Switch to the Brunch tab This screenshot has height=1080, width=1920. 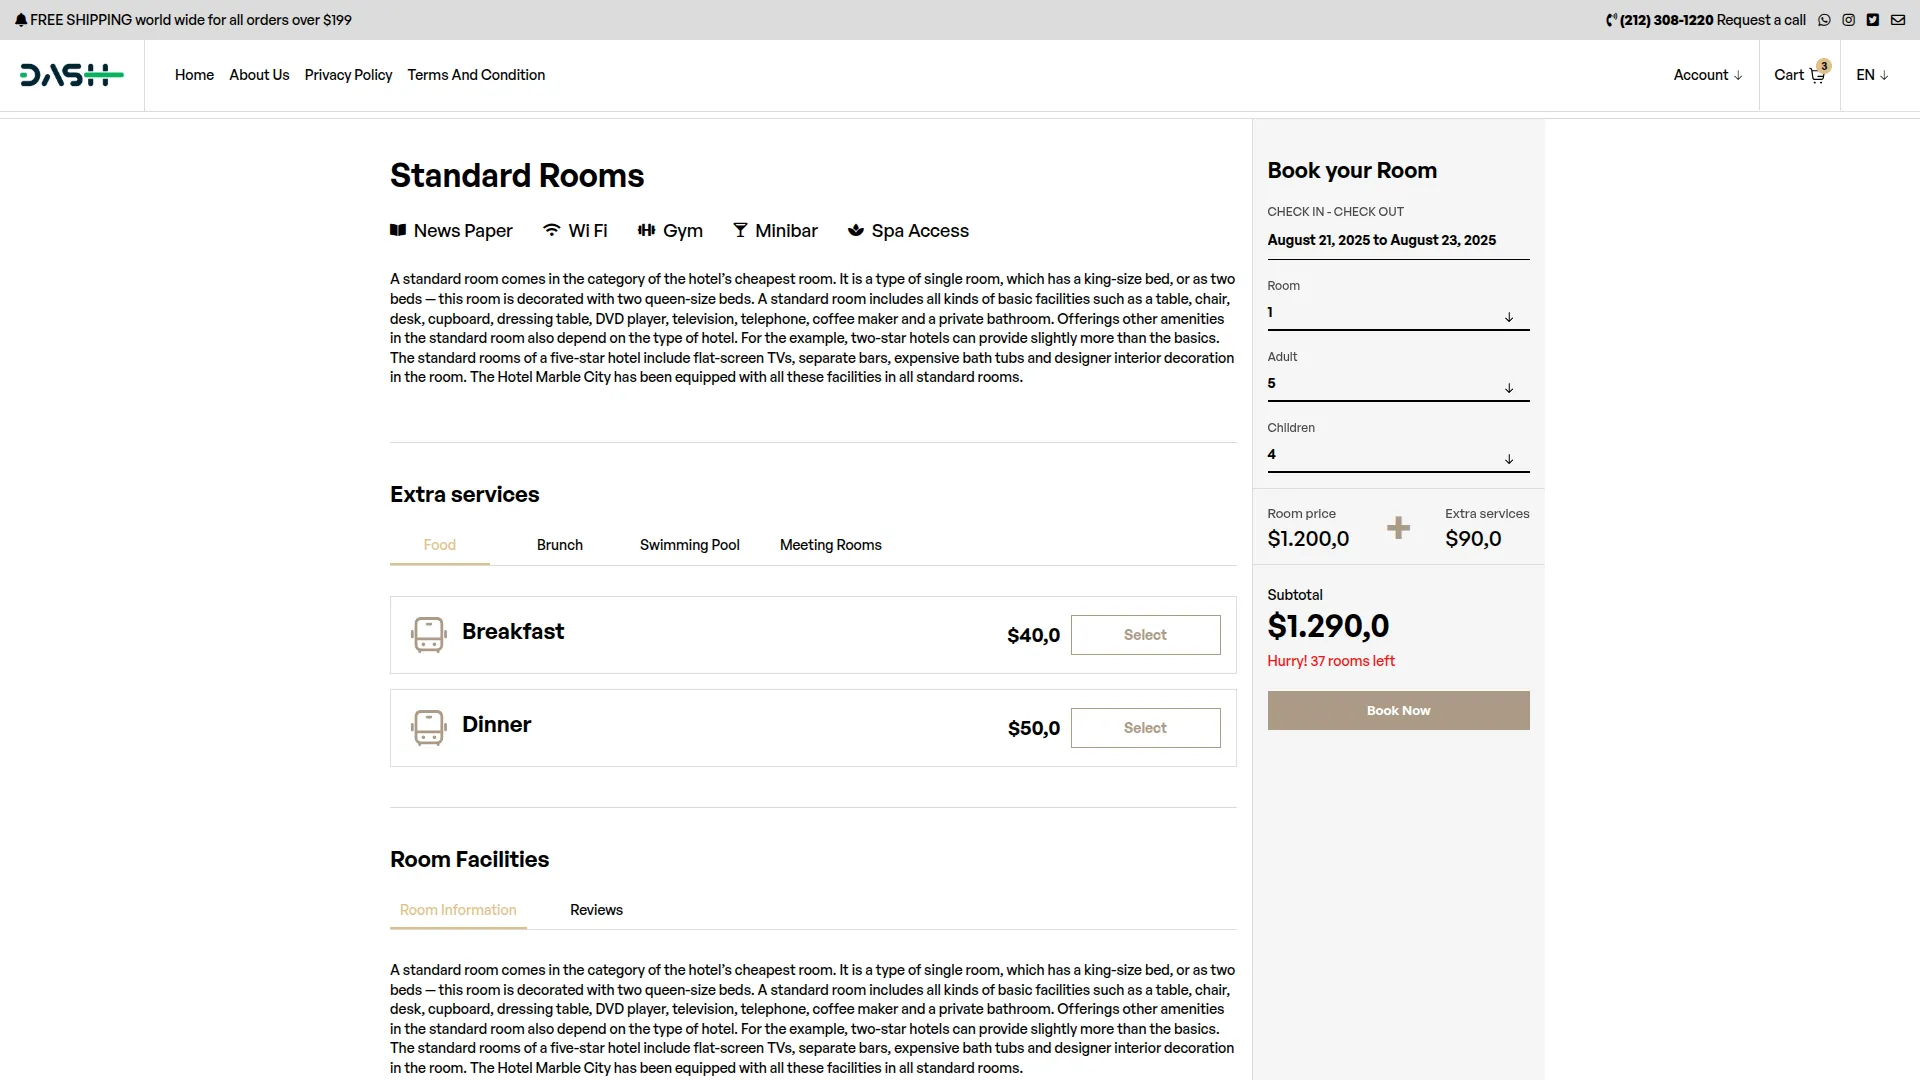click(559, 545)
